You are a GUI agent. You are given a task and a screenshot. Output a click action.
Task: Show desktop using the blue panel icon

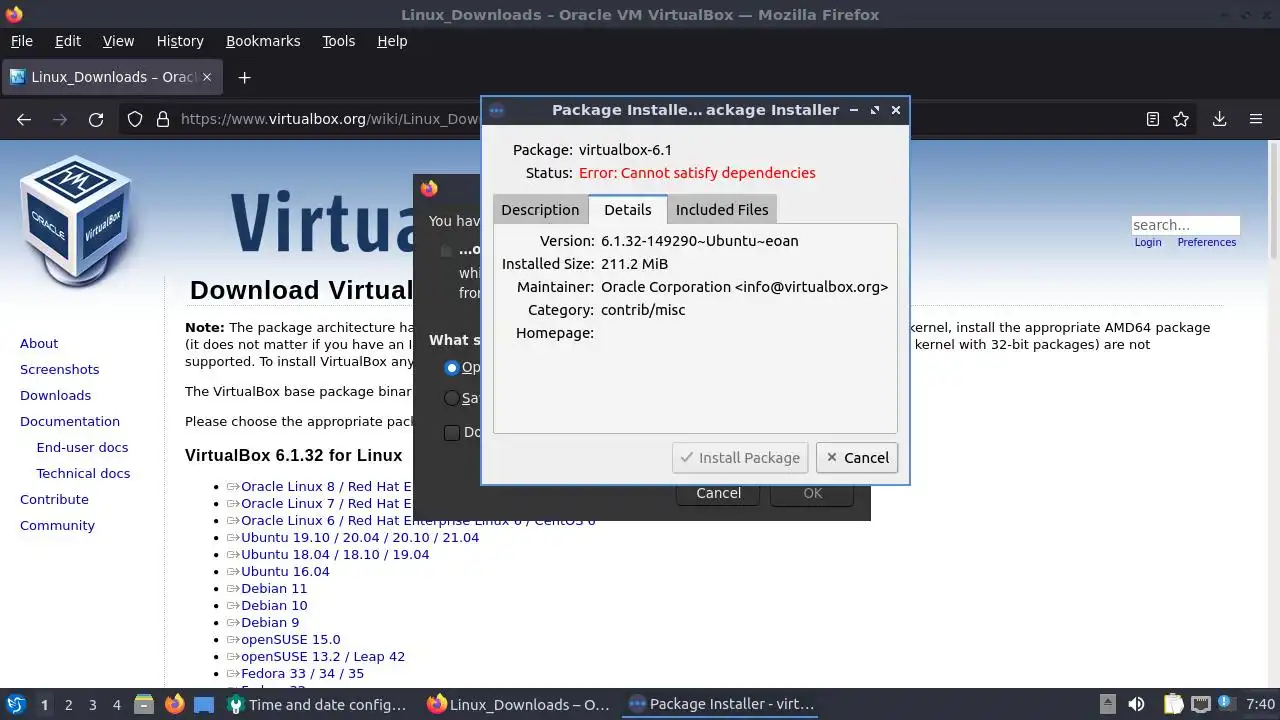pos(204,704)
